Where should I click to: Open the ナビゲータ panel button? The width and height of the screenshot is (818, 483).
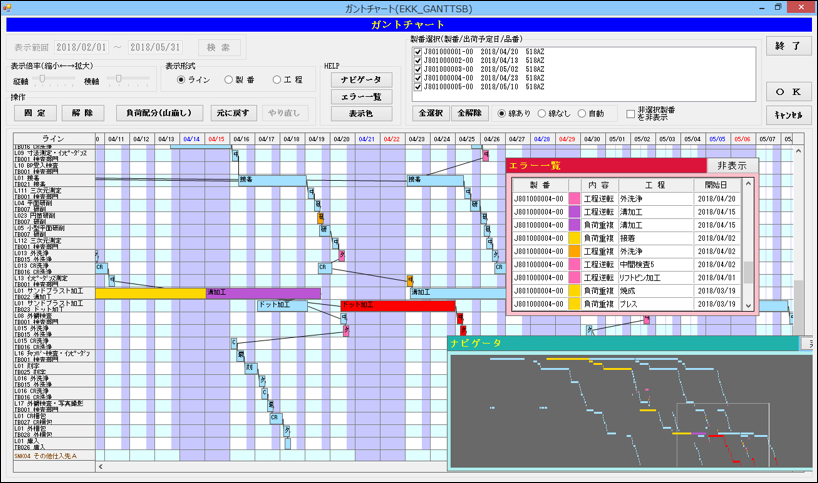pyautogui.click(x=361, y=79)
